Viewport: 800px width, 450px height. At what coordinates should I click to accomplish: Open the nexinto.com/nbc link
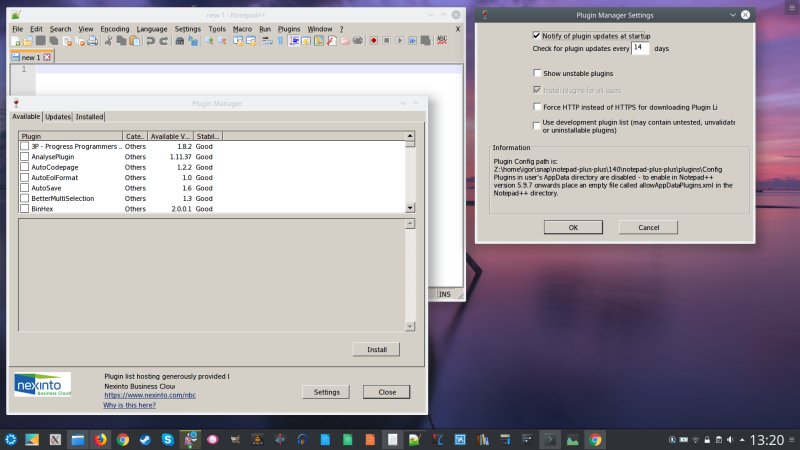coord(150,395)
